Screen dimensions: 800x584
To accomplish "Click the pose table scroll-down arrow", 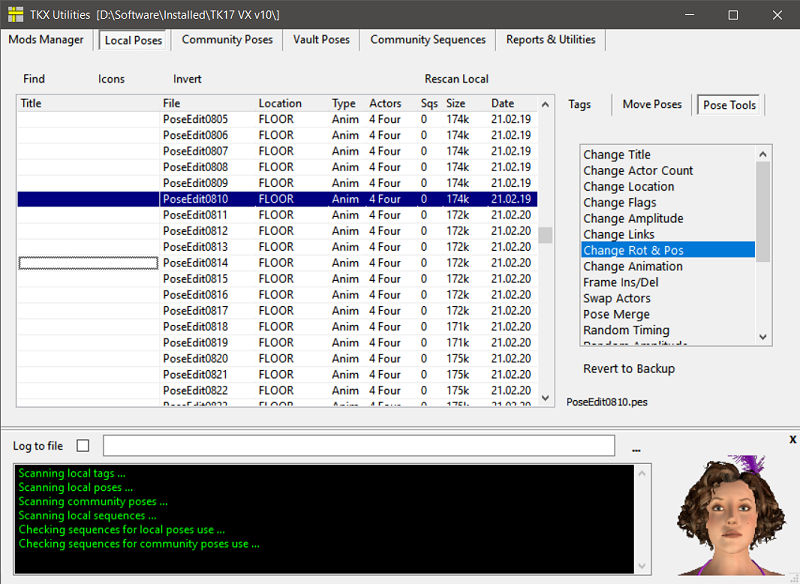I will click(x=545, y=398).
